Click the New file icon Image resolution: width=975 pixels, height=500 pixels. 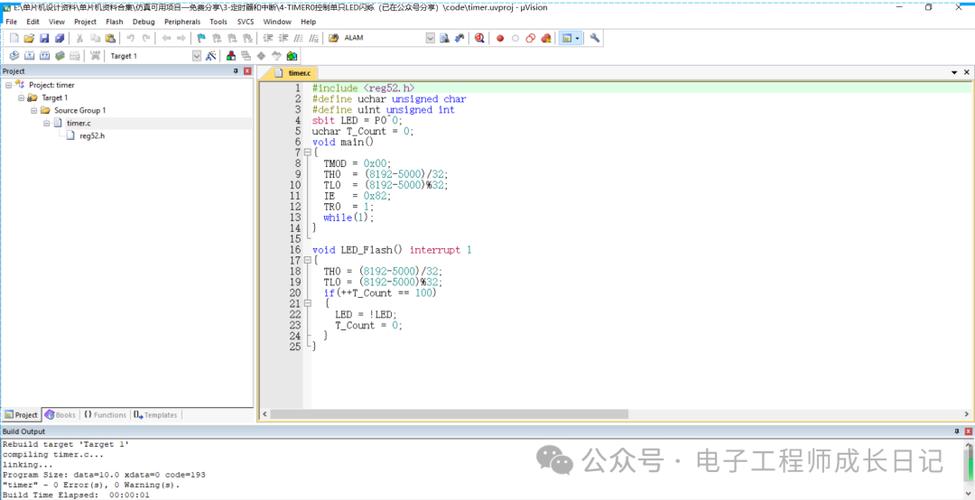pyautogui.click(x=14, y=38)
